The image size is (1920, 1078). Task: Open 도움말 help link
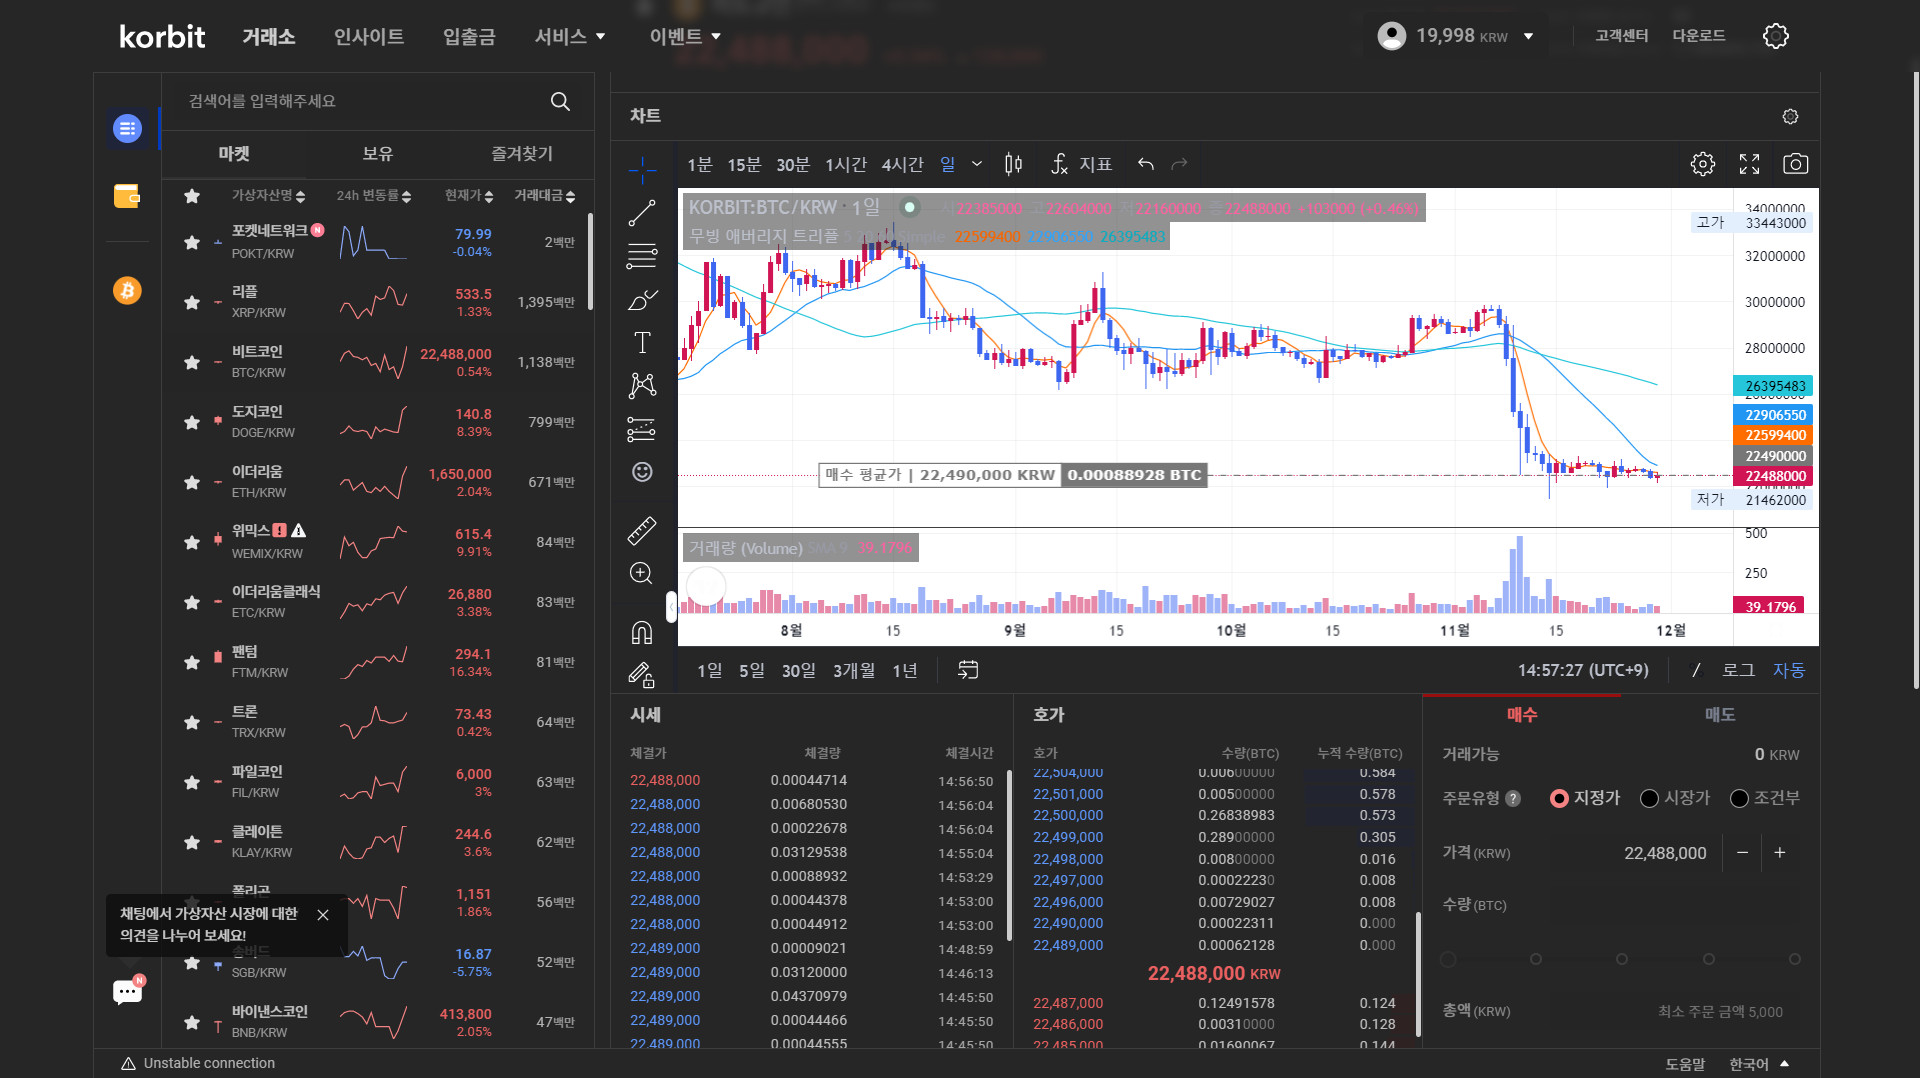(x=1685, y=1064)
